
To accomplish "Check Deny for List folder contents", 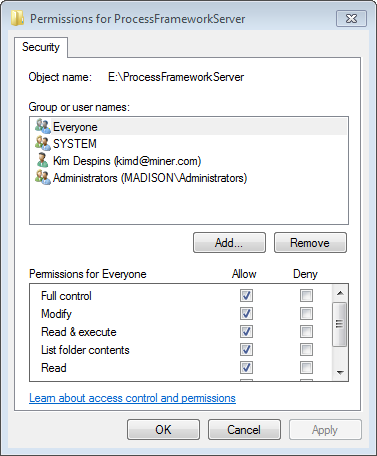I will (x=306, y=349).
